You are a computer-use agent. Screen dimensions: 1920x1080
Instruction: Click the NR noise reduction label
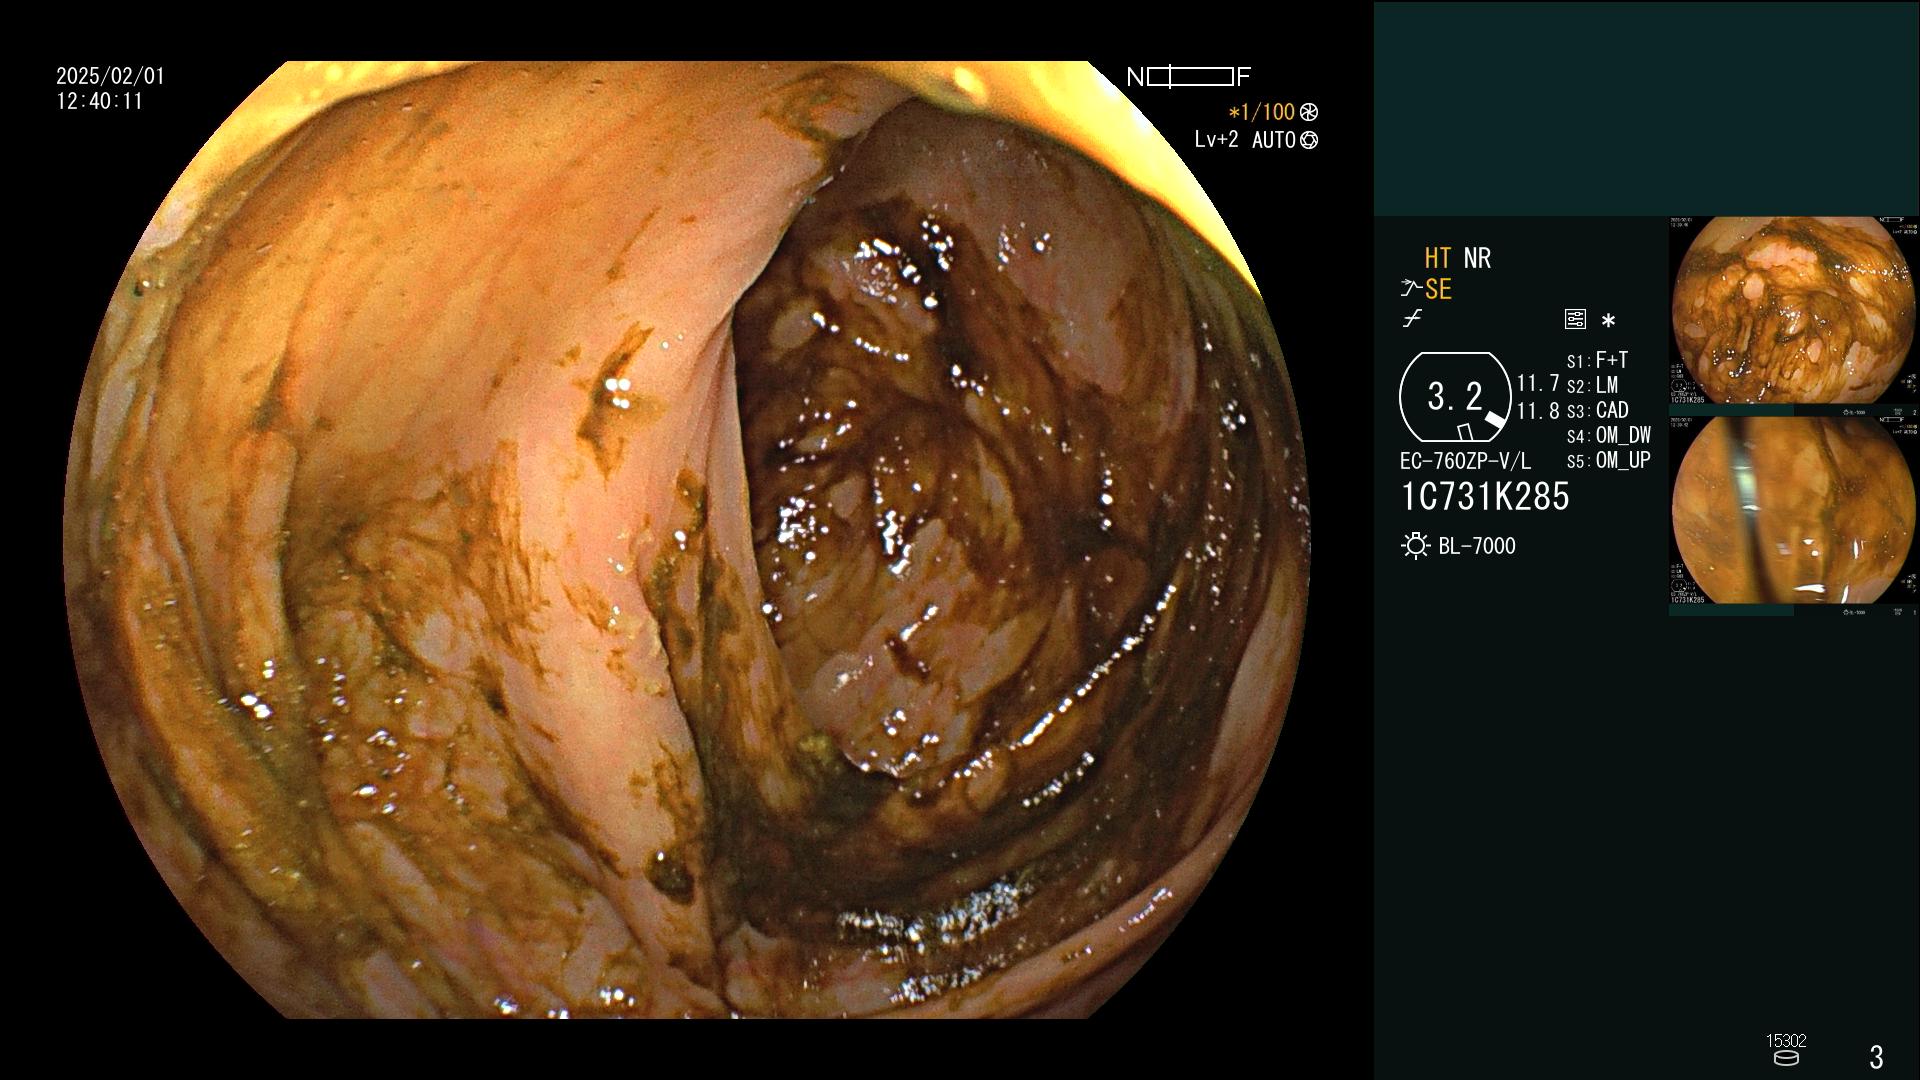coord(1477,258)
